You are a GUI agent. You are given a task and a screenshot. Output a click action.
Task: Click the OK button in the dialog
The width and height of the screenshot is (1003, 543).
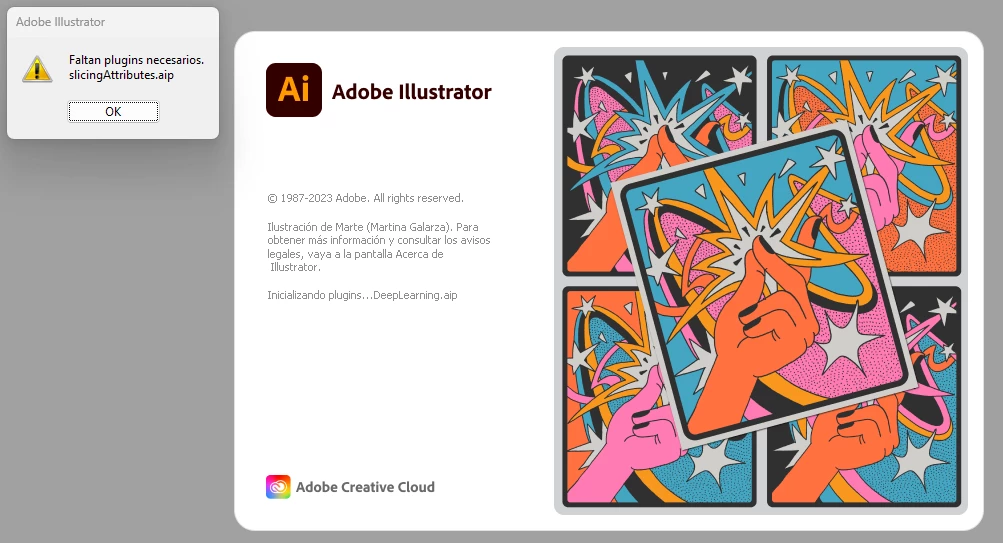point(113,111)
